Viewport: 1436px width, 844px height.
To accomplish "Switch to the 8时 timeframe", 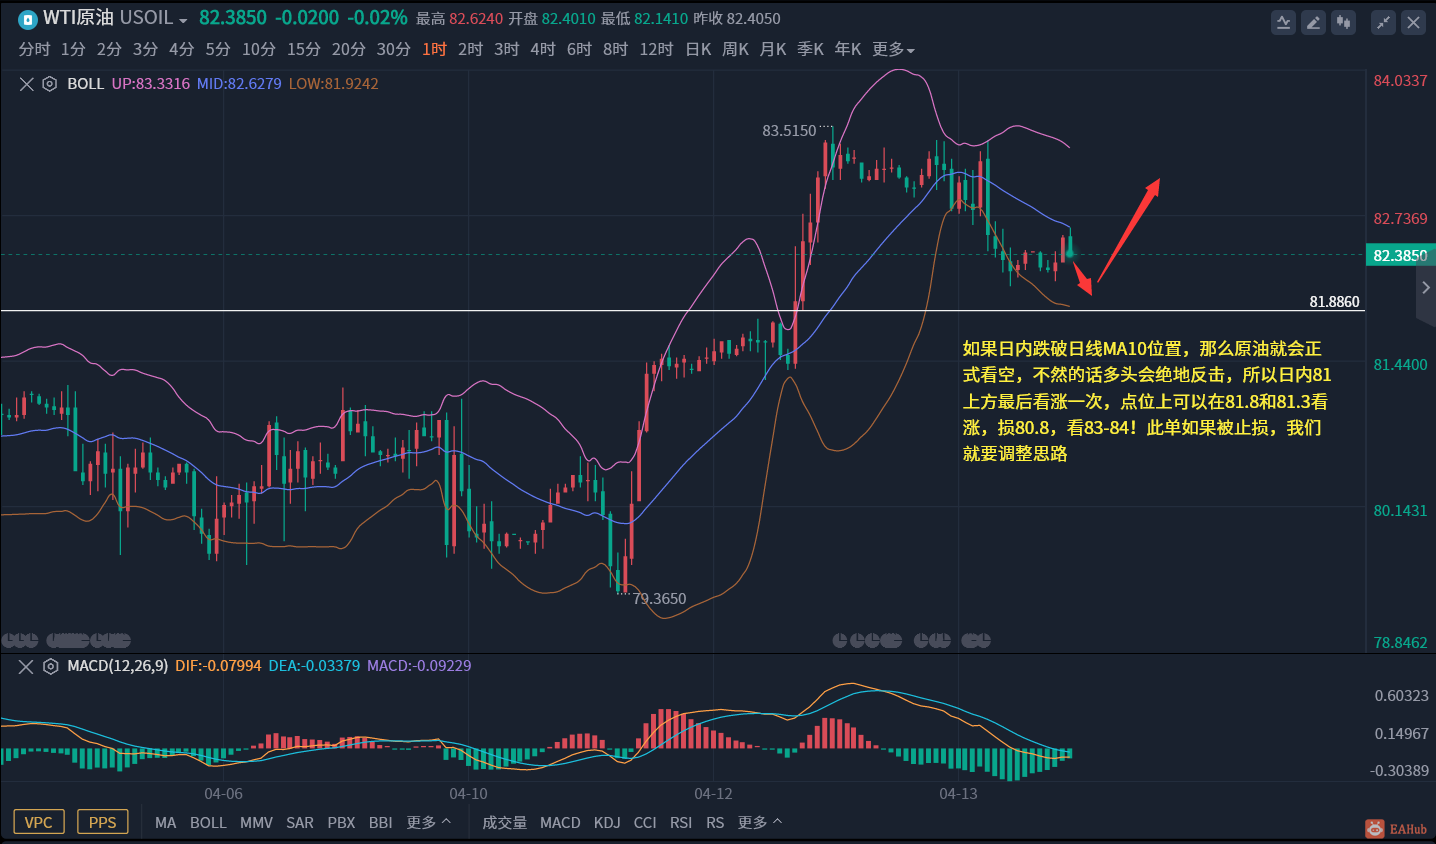I will point(615,49).
